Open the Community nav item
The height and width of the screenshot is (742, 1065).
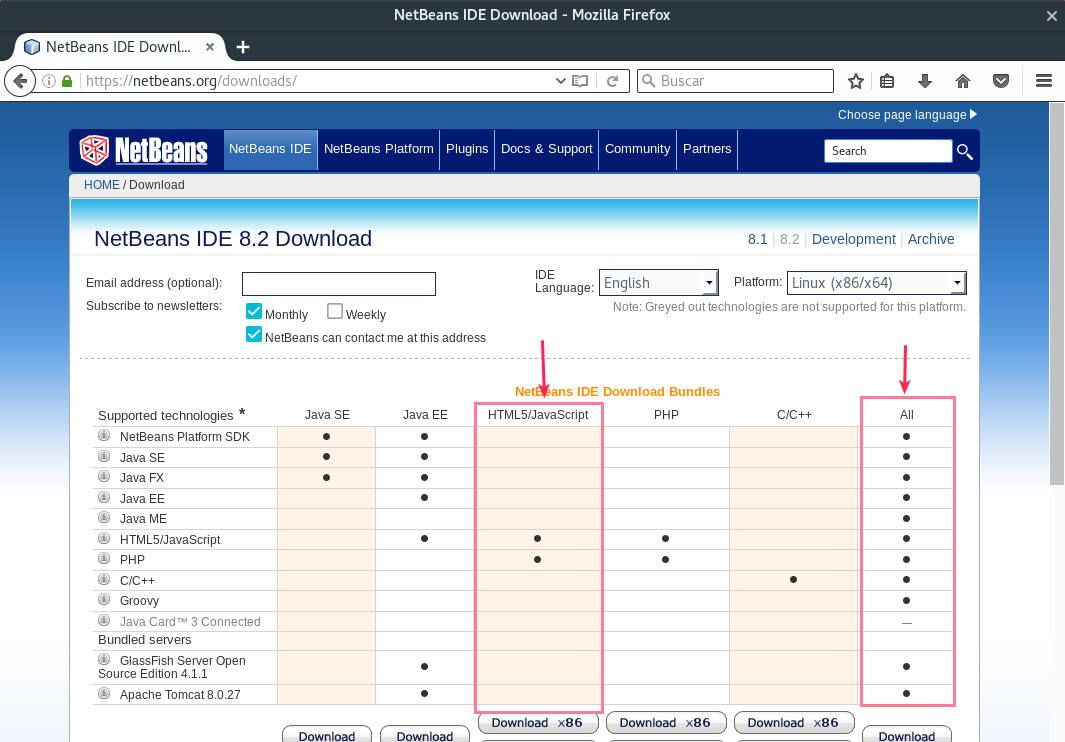(x=637, y=149)
